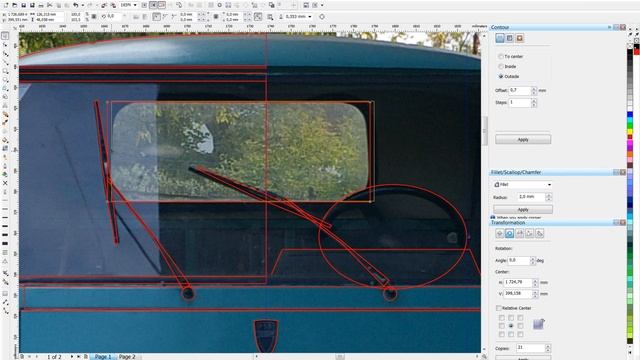Open the Undo history dropdown arrow

point(83,5)
